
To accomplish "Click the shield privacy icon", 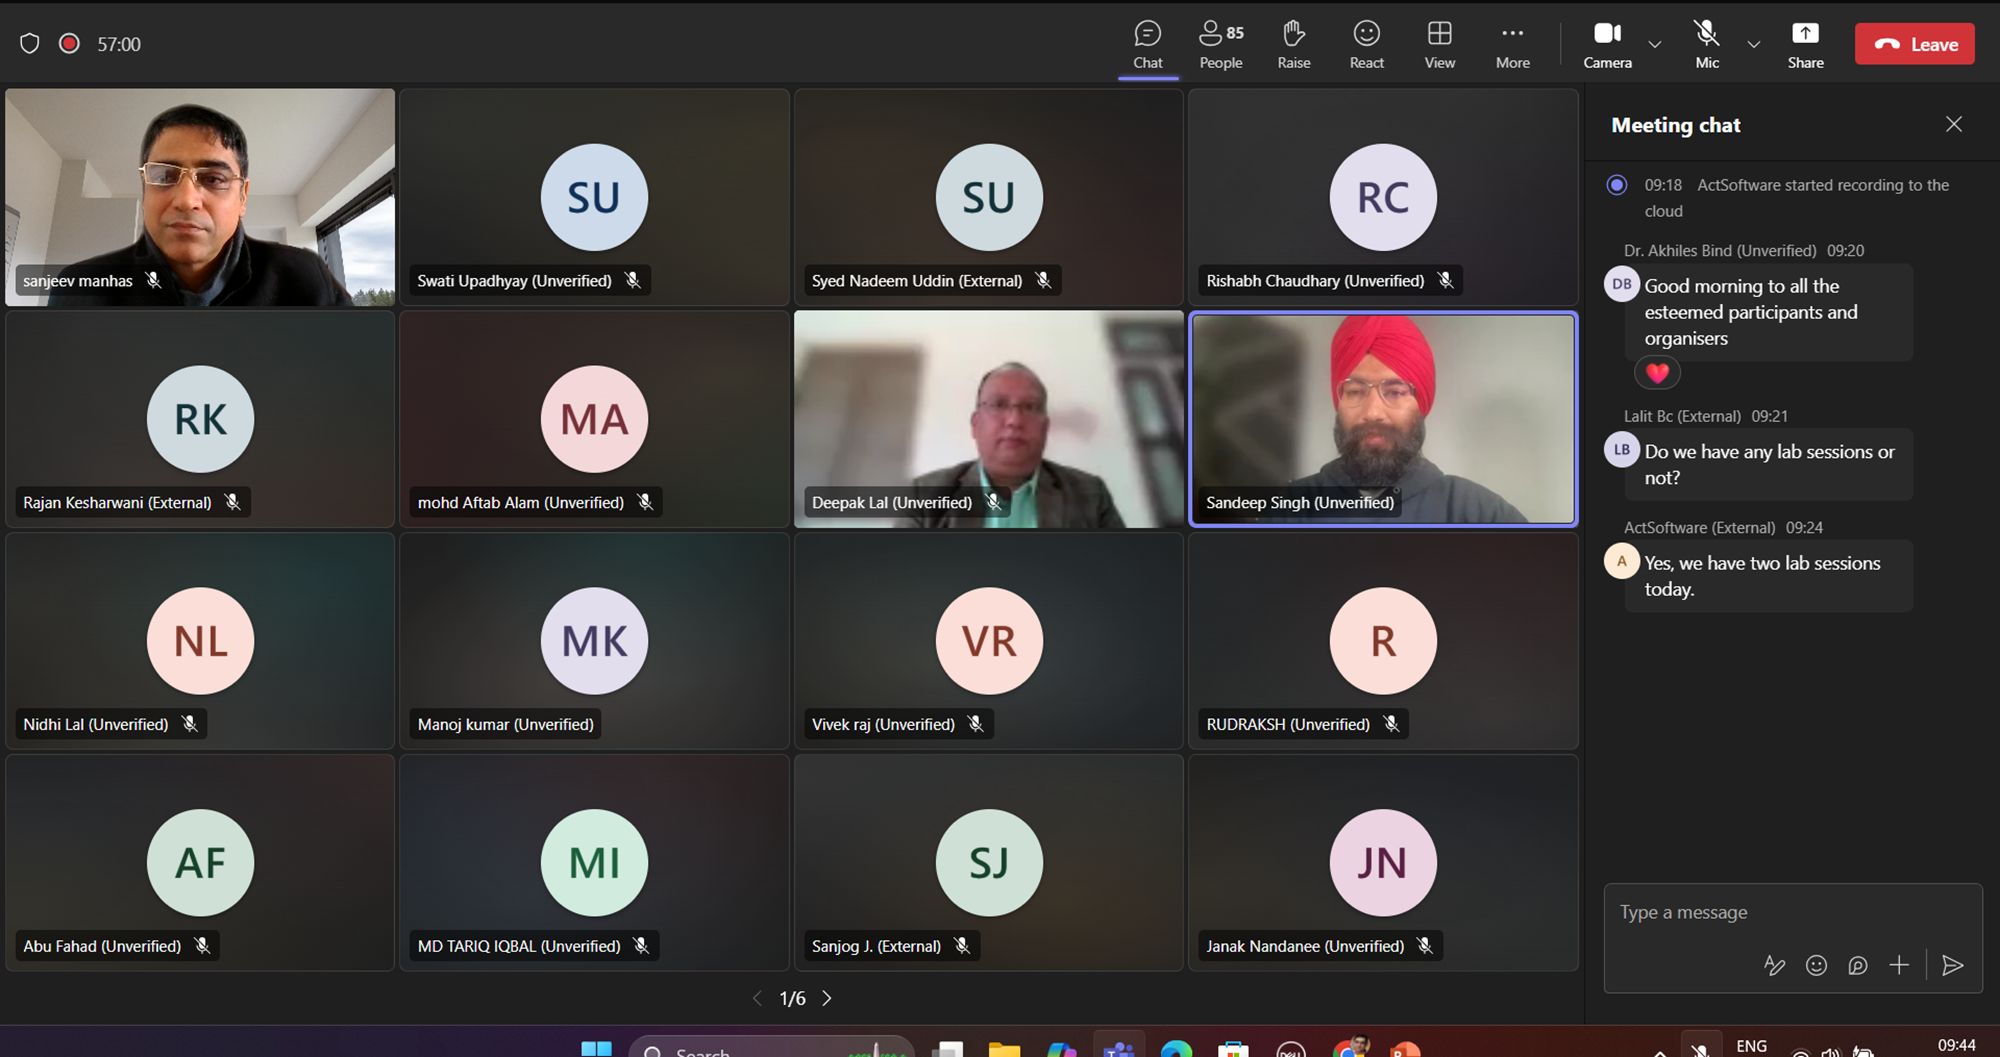I will [x=30, y=44].
